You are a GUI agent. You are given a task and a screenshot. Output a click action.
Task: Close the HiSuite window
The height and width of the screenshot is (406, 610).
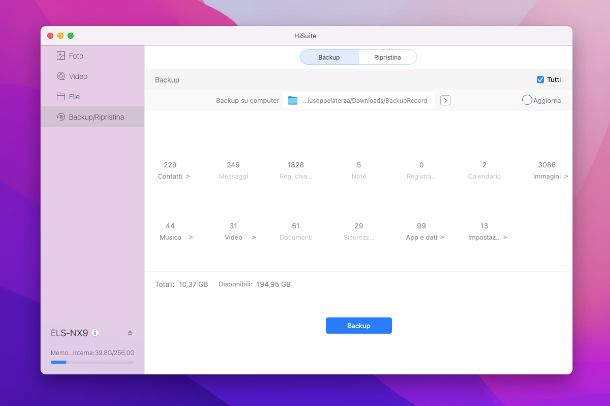50,36
